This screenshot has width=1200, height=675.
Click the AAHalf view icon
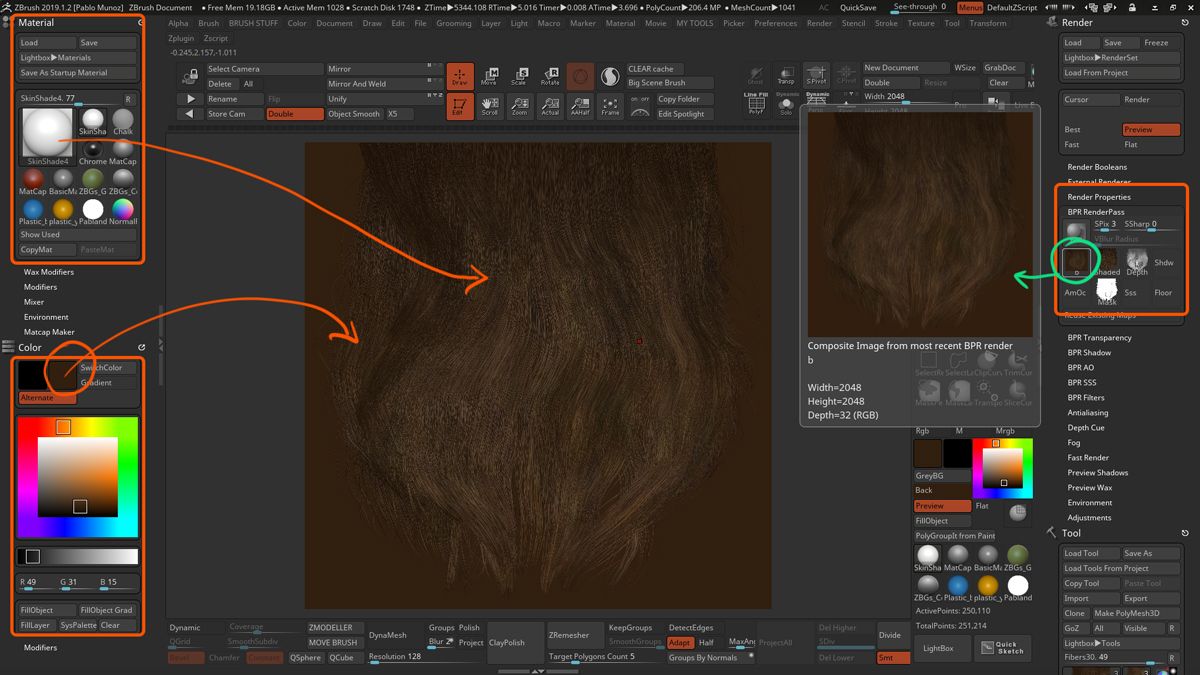tap(580, 106)
